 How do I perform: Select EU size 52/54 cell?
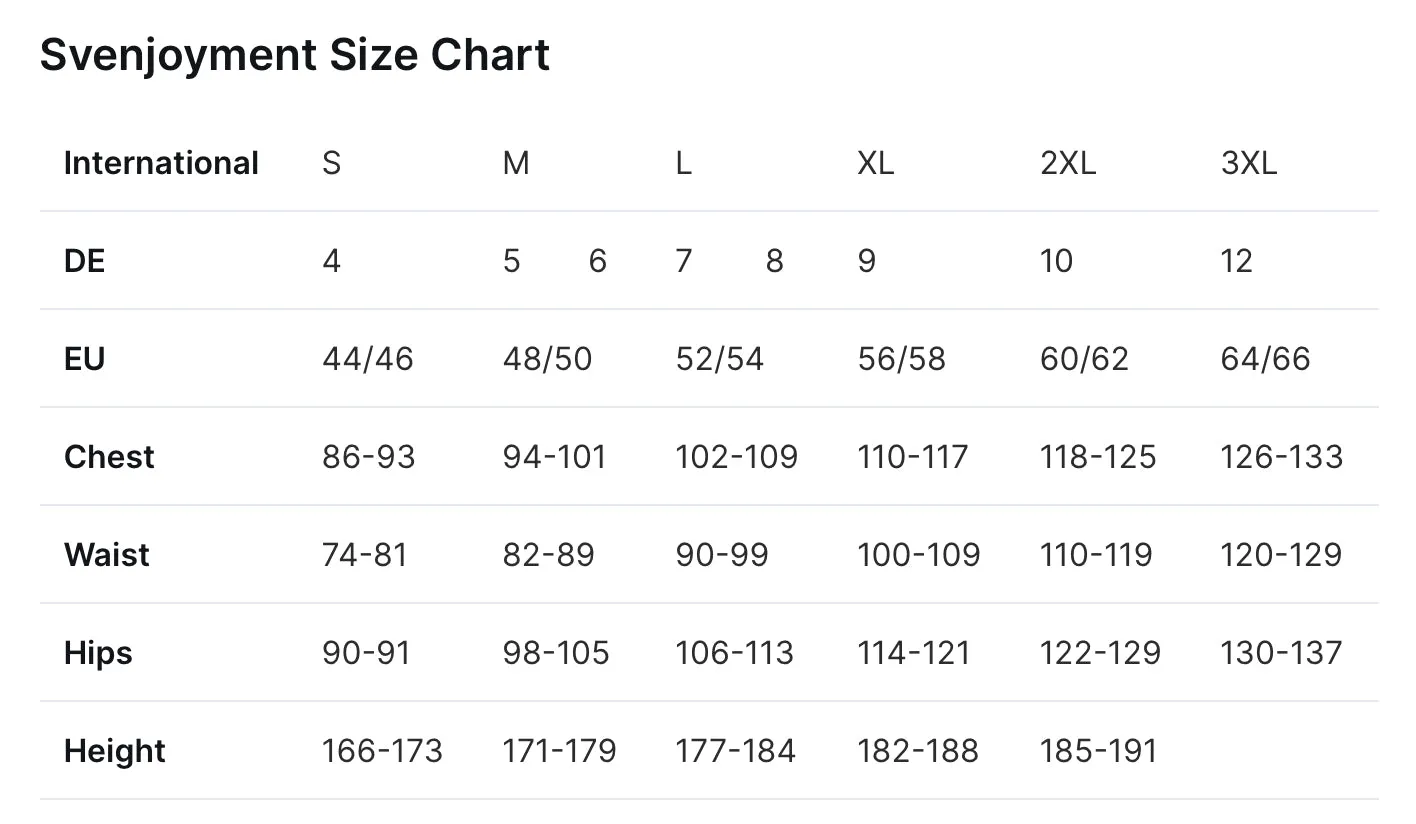click(720, 359)
